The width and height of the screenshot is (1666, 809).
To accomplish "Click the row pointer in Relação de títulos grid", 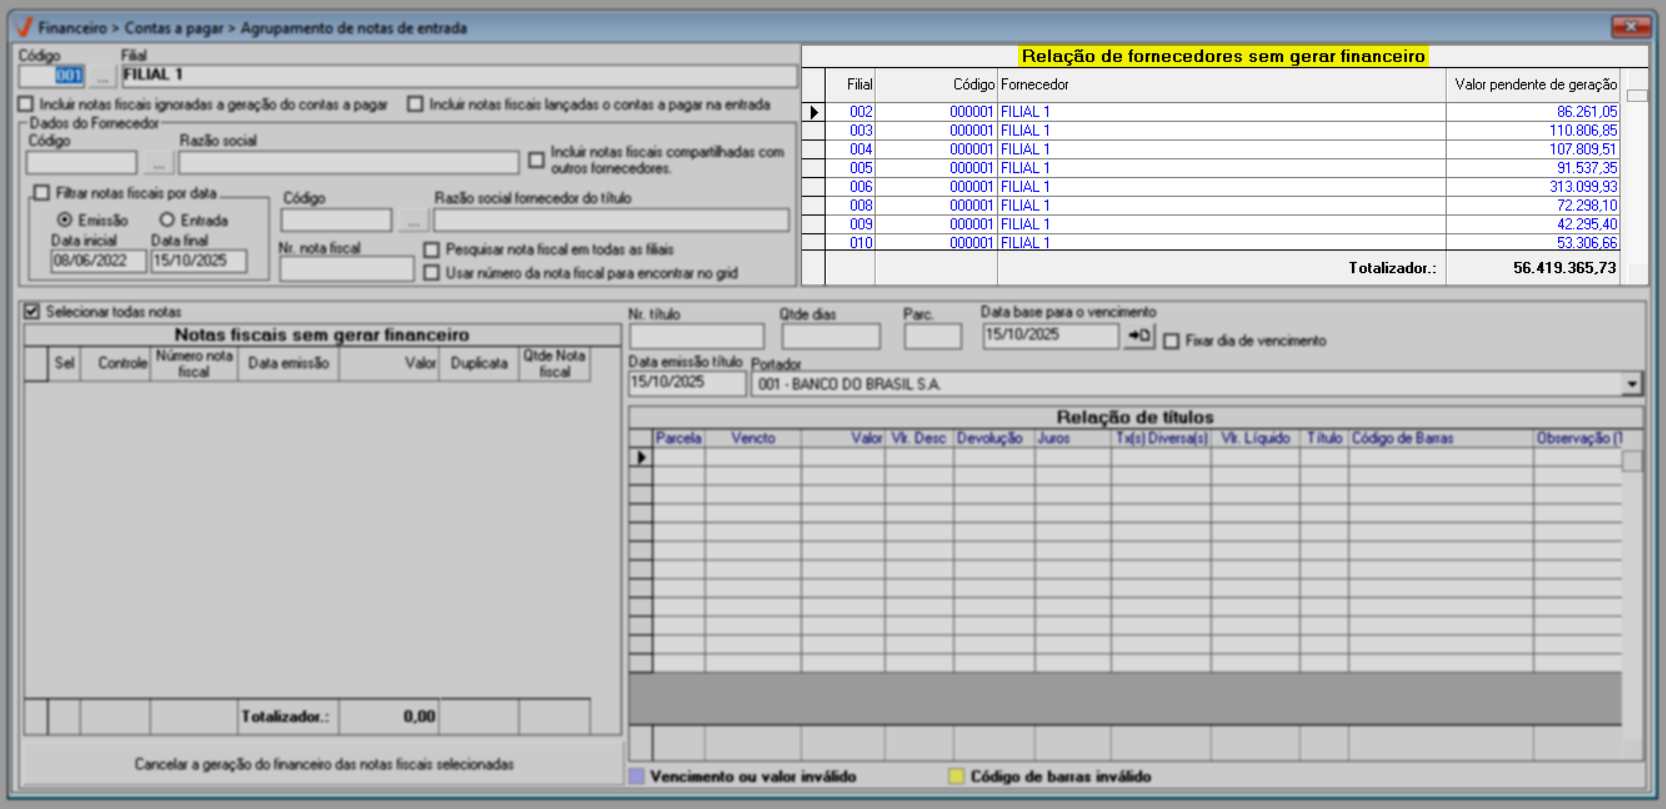I will coord(641,458).
